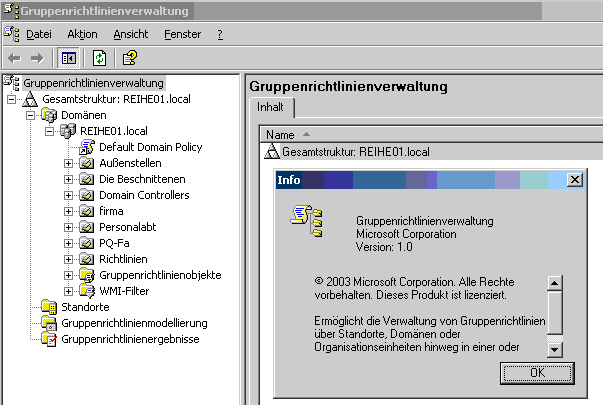Screen dimensions: 603x405
Task: Click the forest icon in the Inhalt list
Action: coord(272,152)
